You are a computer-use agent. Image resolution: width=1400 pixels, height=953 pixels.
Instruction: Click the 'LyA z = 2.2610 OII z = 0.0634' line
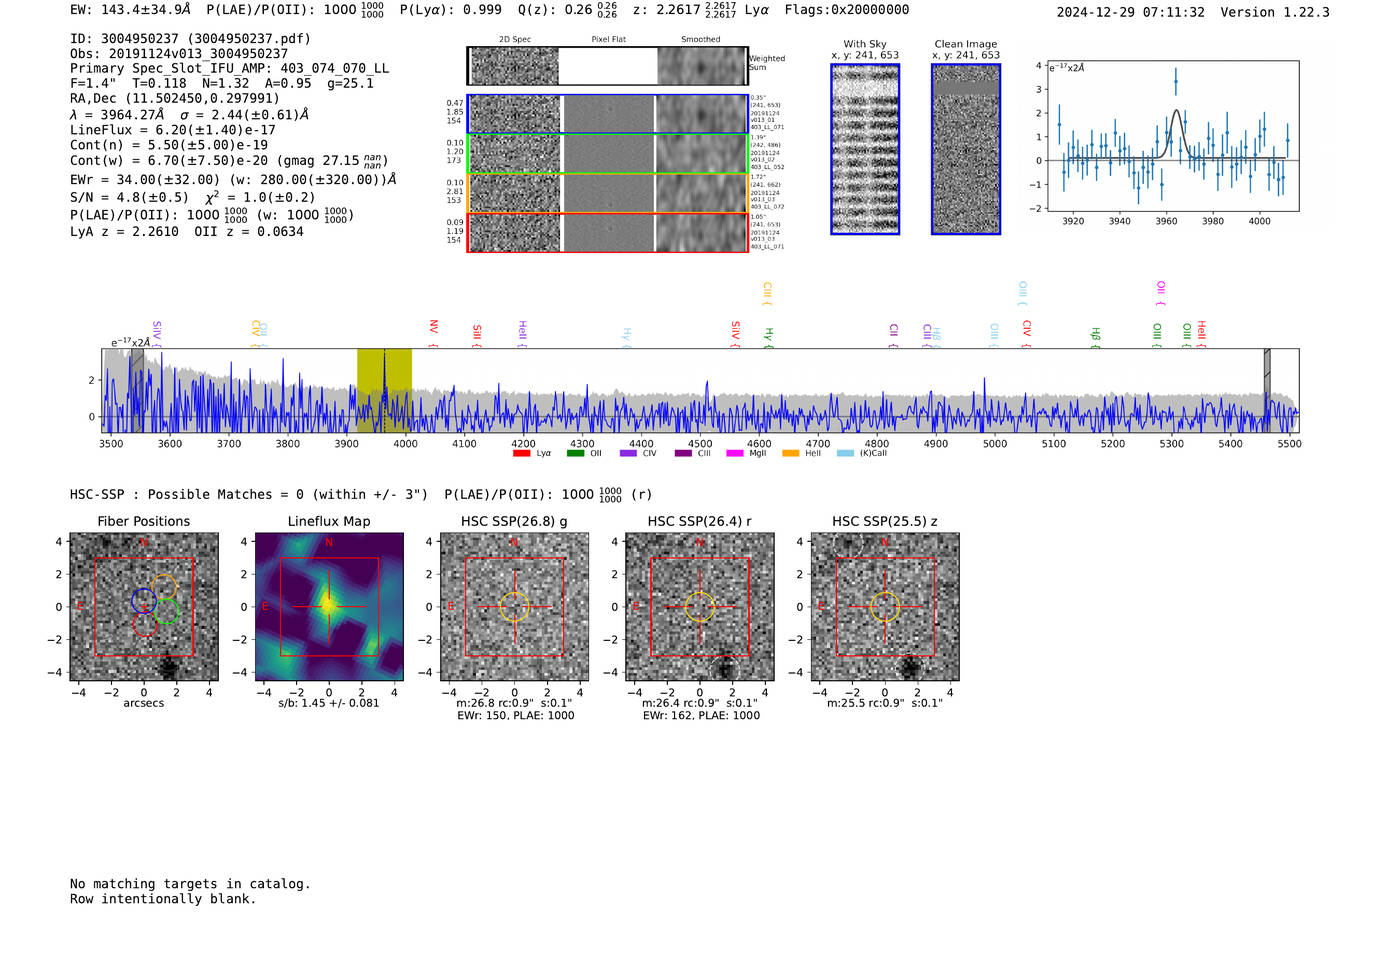187,231
